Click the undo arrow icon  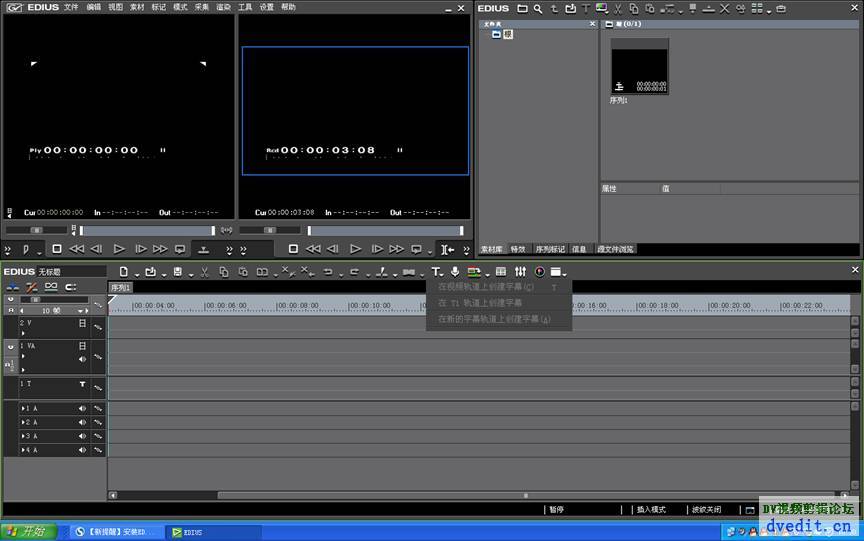(328, 272)
